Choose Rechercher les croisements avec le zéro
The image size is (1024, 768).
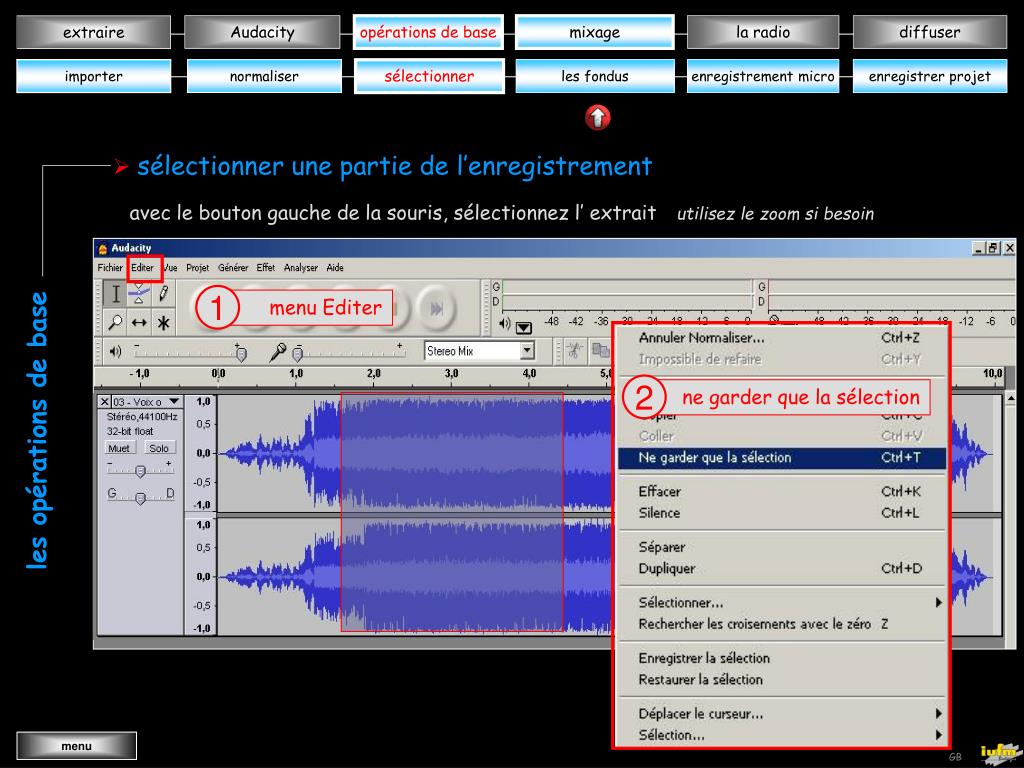coord(782,624)
